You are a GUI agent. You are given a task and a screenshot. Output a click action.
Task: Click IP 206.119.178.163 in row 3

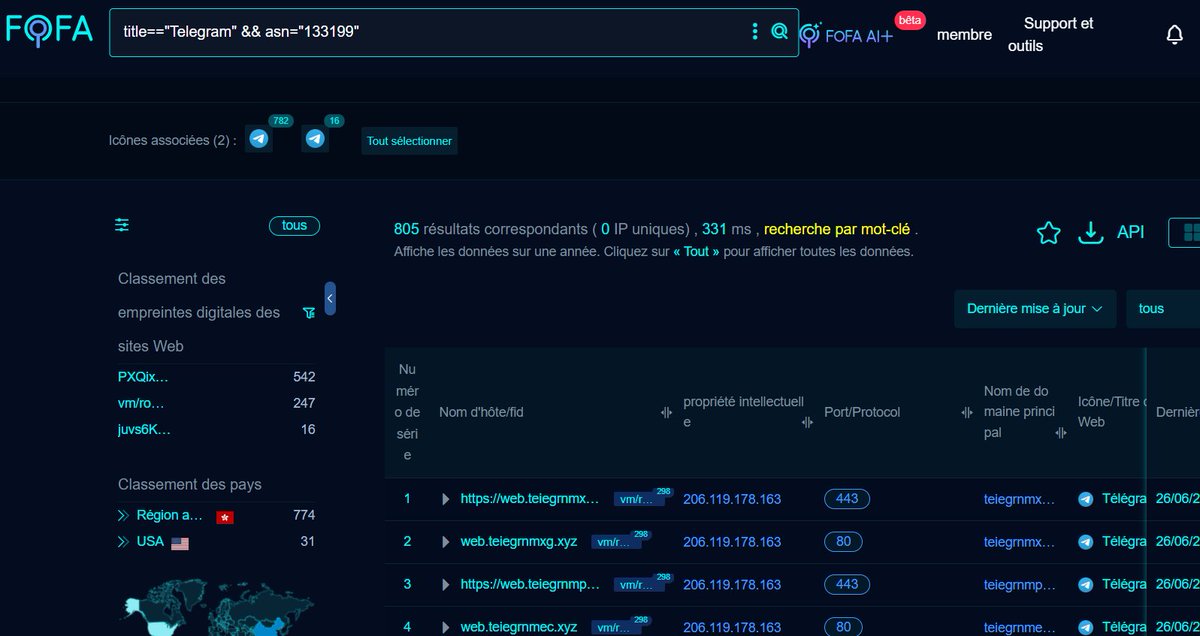pos(732,584)
